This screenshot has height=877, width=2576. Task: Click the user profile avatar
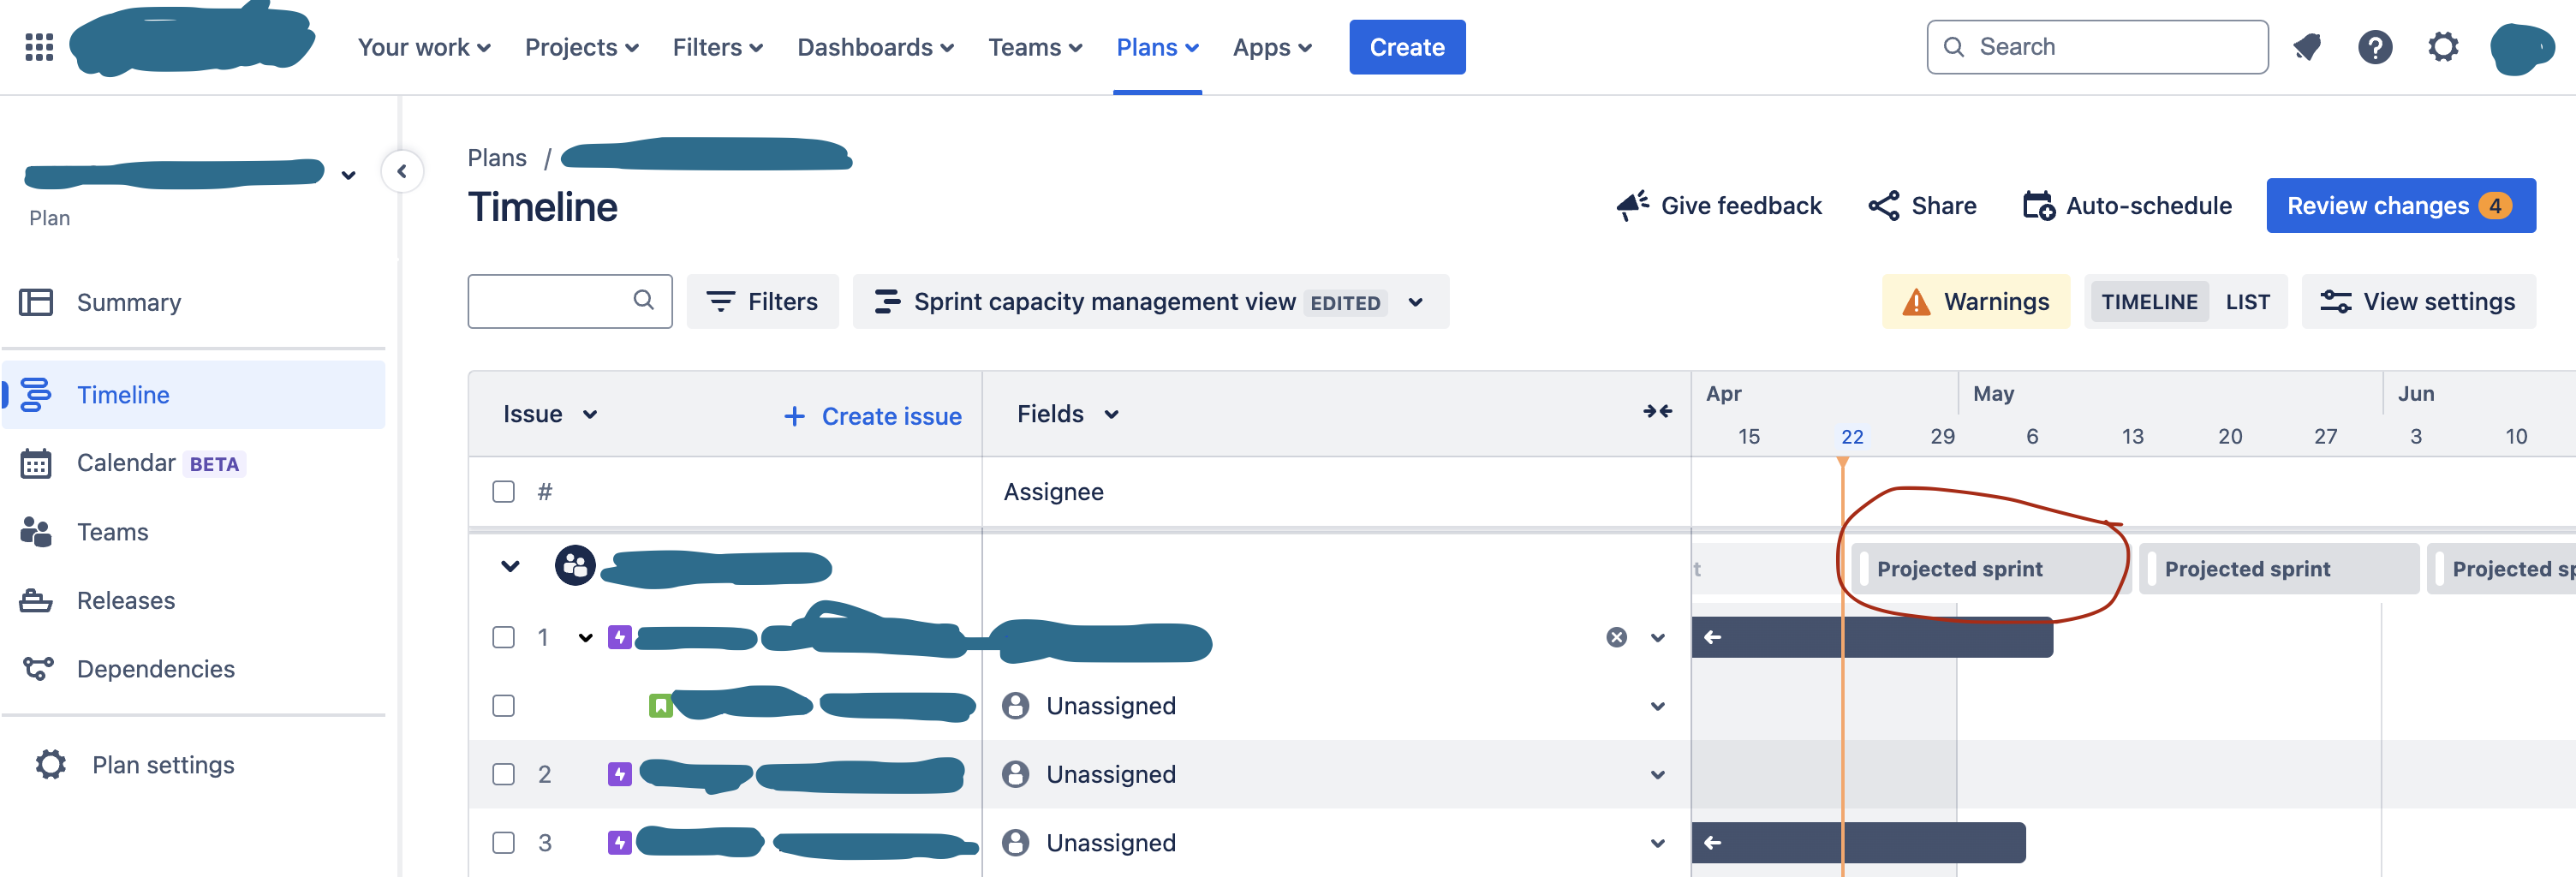click(2521, 47)
